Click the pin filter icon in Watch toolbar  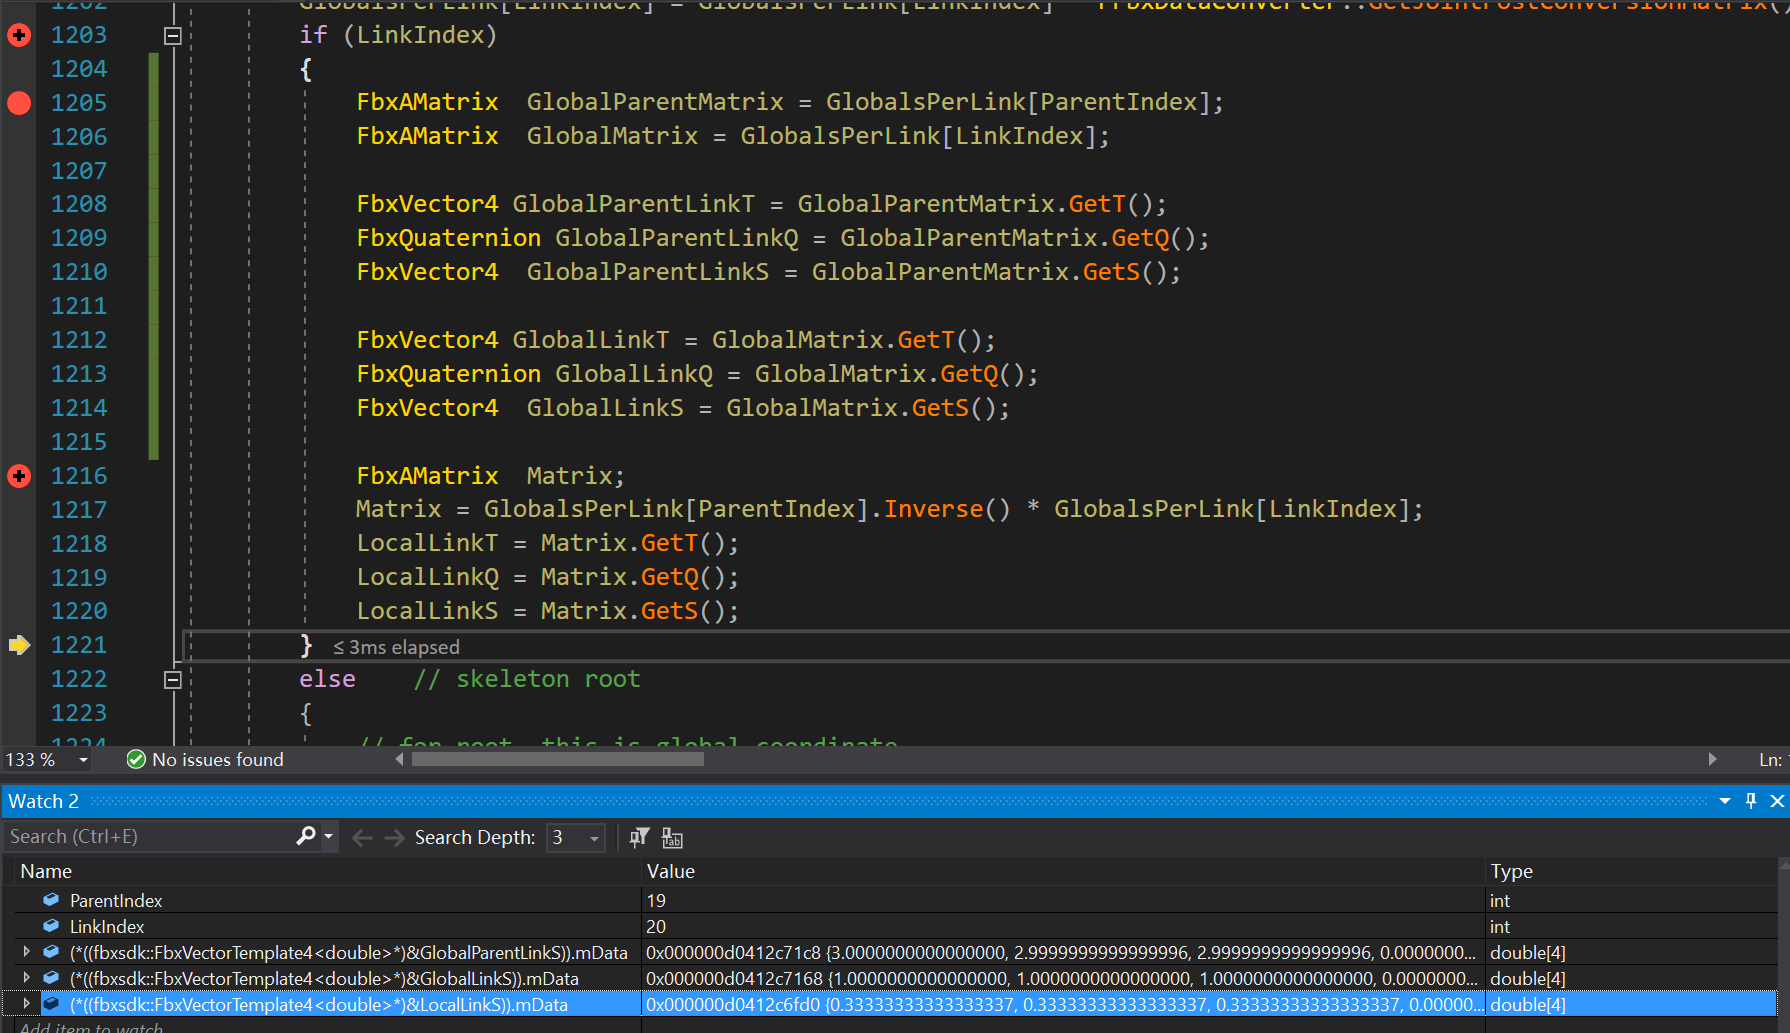tap(640, 838)
